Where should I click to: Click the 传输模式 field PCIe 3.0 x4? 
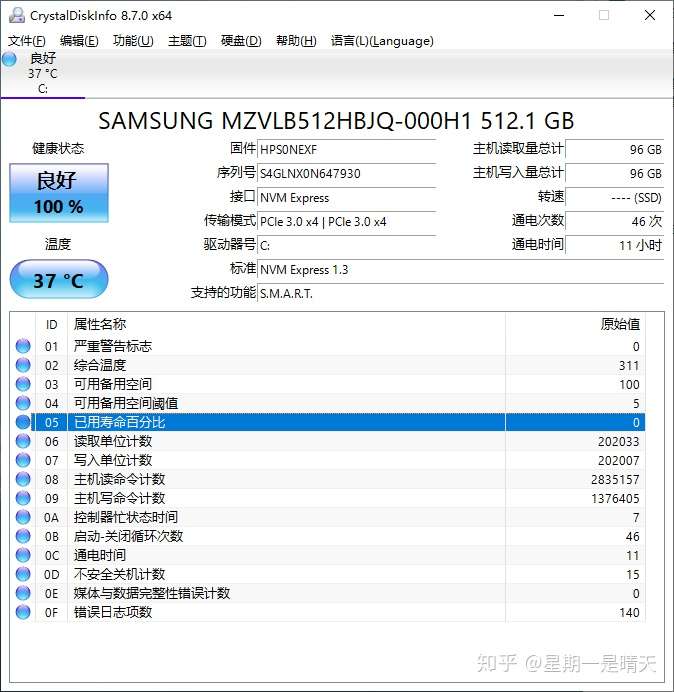pyautogui.click(x=346, y=221)
